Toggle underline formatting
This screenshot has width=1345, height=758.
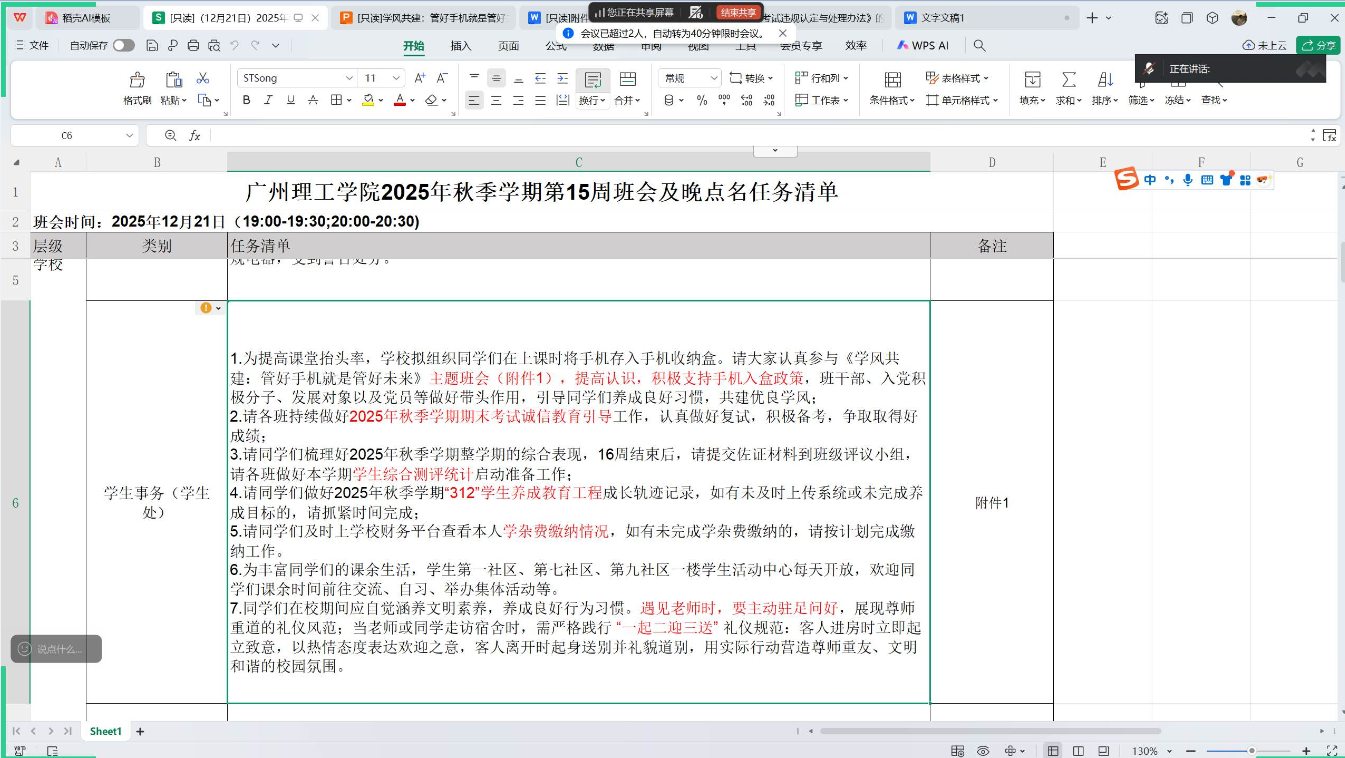(x=291, y=100)
